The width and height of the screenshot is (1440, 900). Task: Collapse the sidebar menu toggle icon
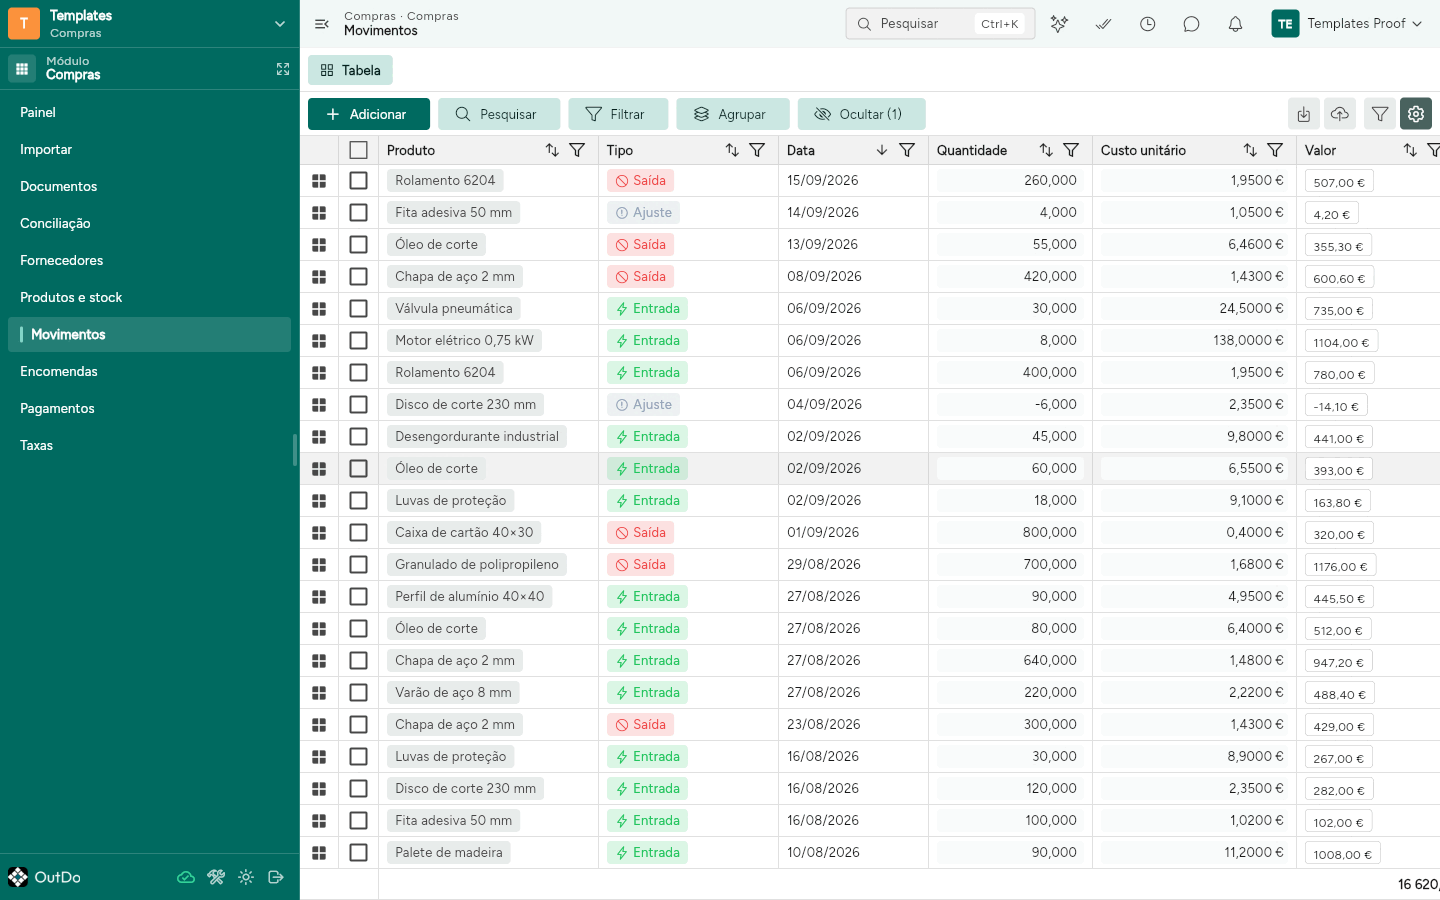(321, 24)
